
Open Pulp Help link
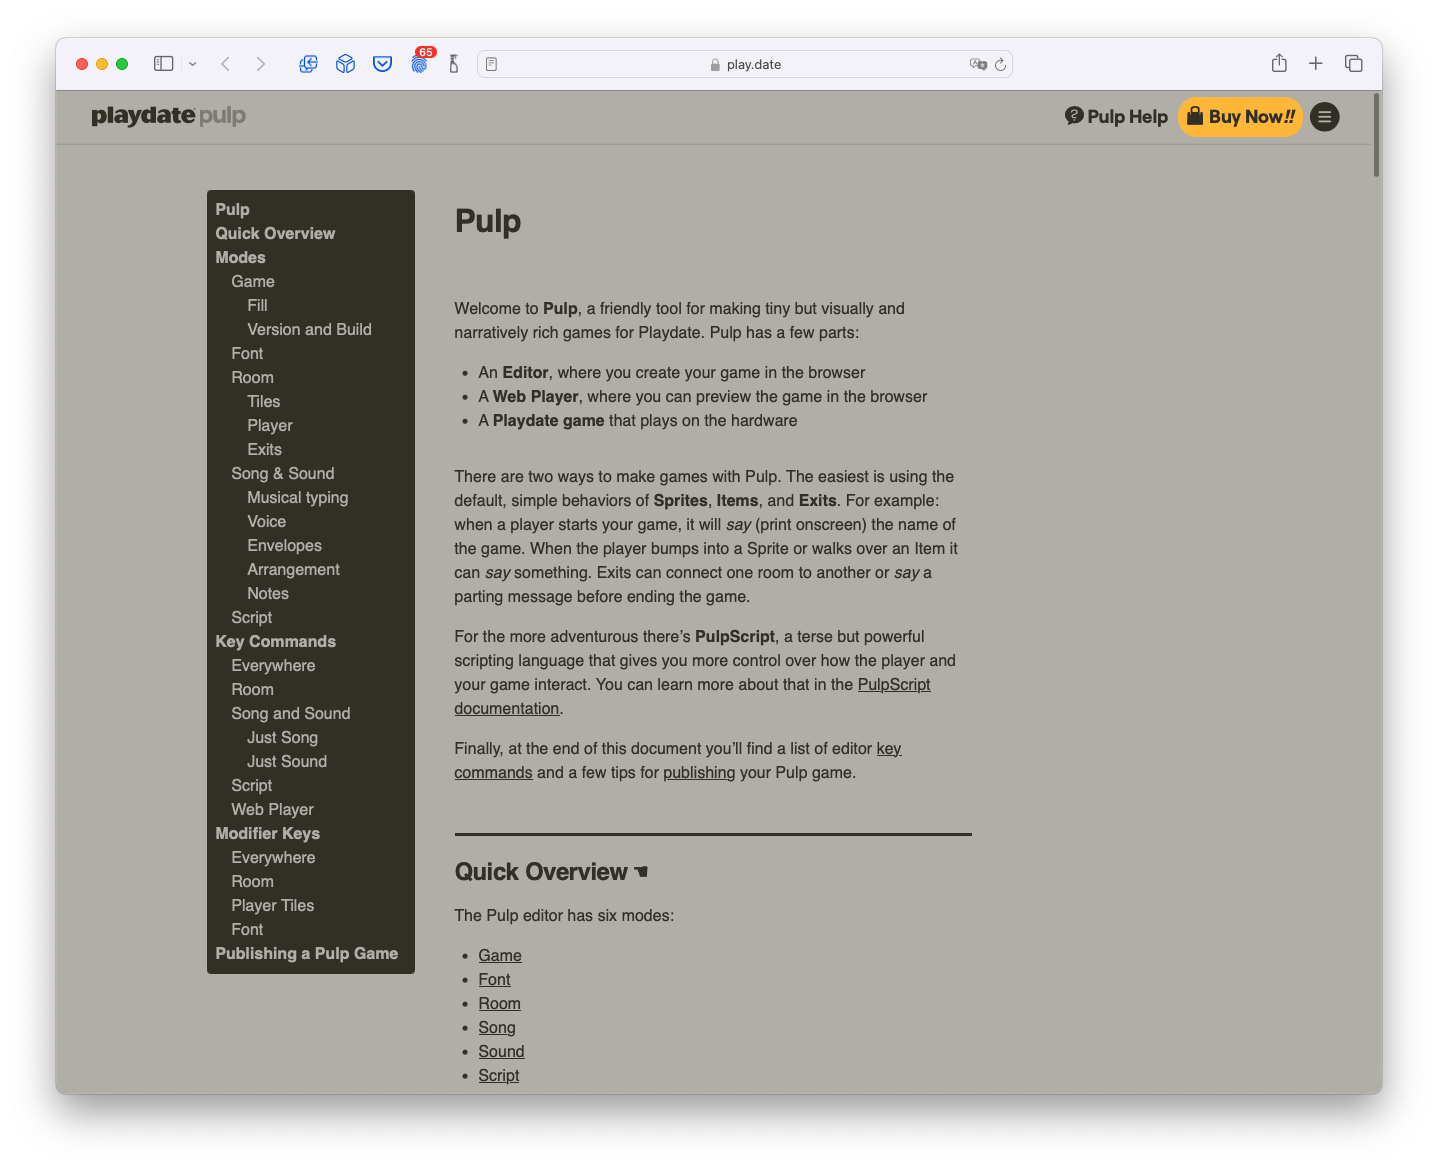pos(1116,116)
